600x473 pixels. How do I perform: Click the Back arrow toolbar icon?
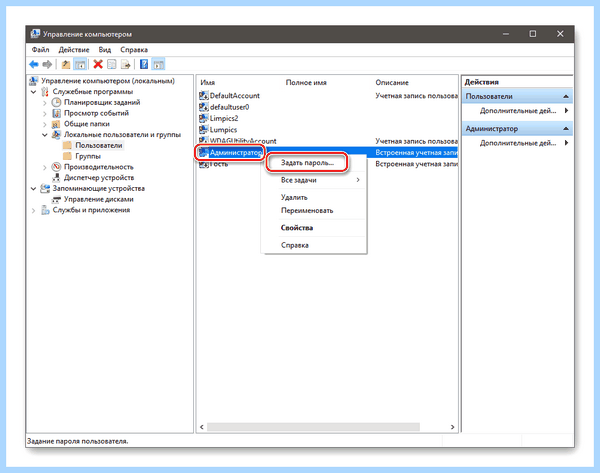[x=34, y=64]
